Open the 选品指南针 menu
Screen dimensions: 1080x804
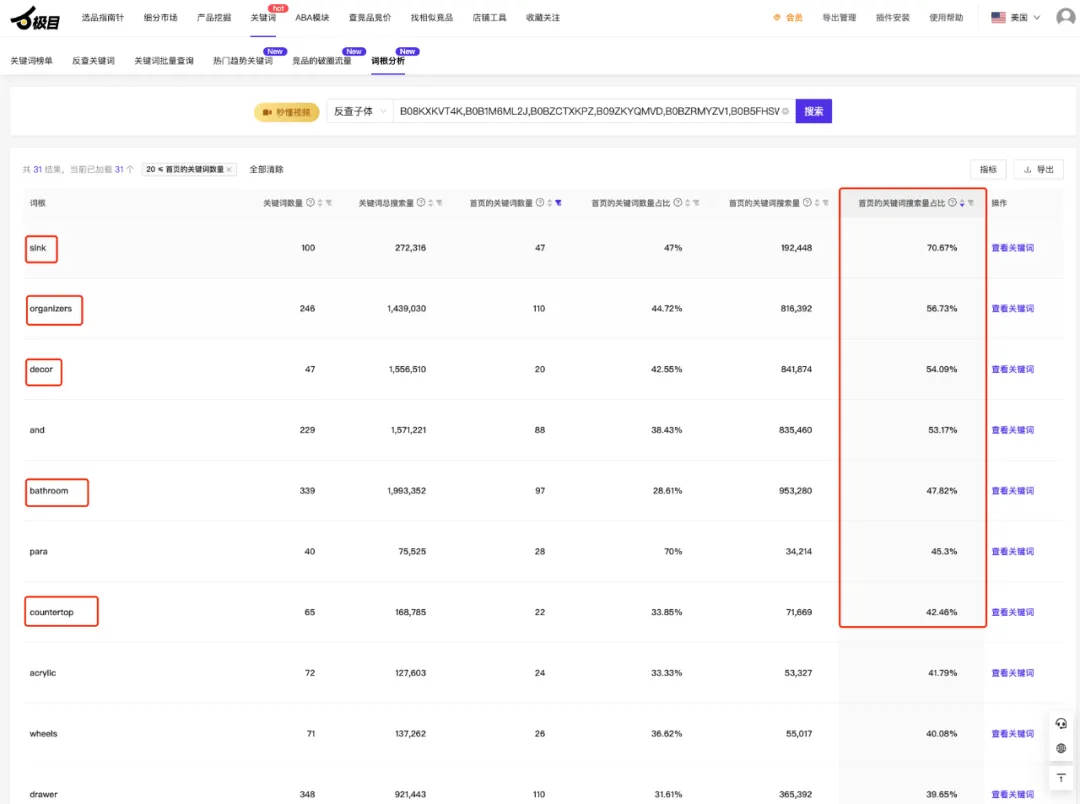(x=103, y=17)
